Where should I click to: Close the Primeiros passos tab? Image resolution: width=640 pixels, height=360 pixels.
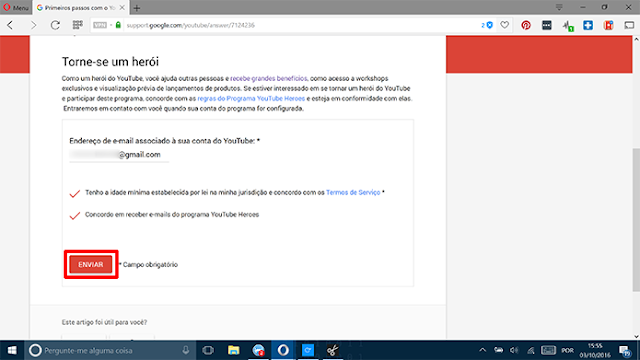coord(122,8)
